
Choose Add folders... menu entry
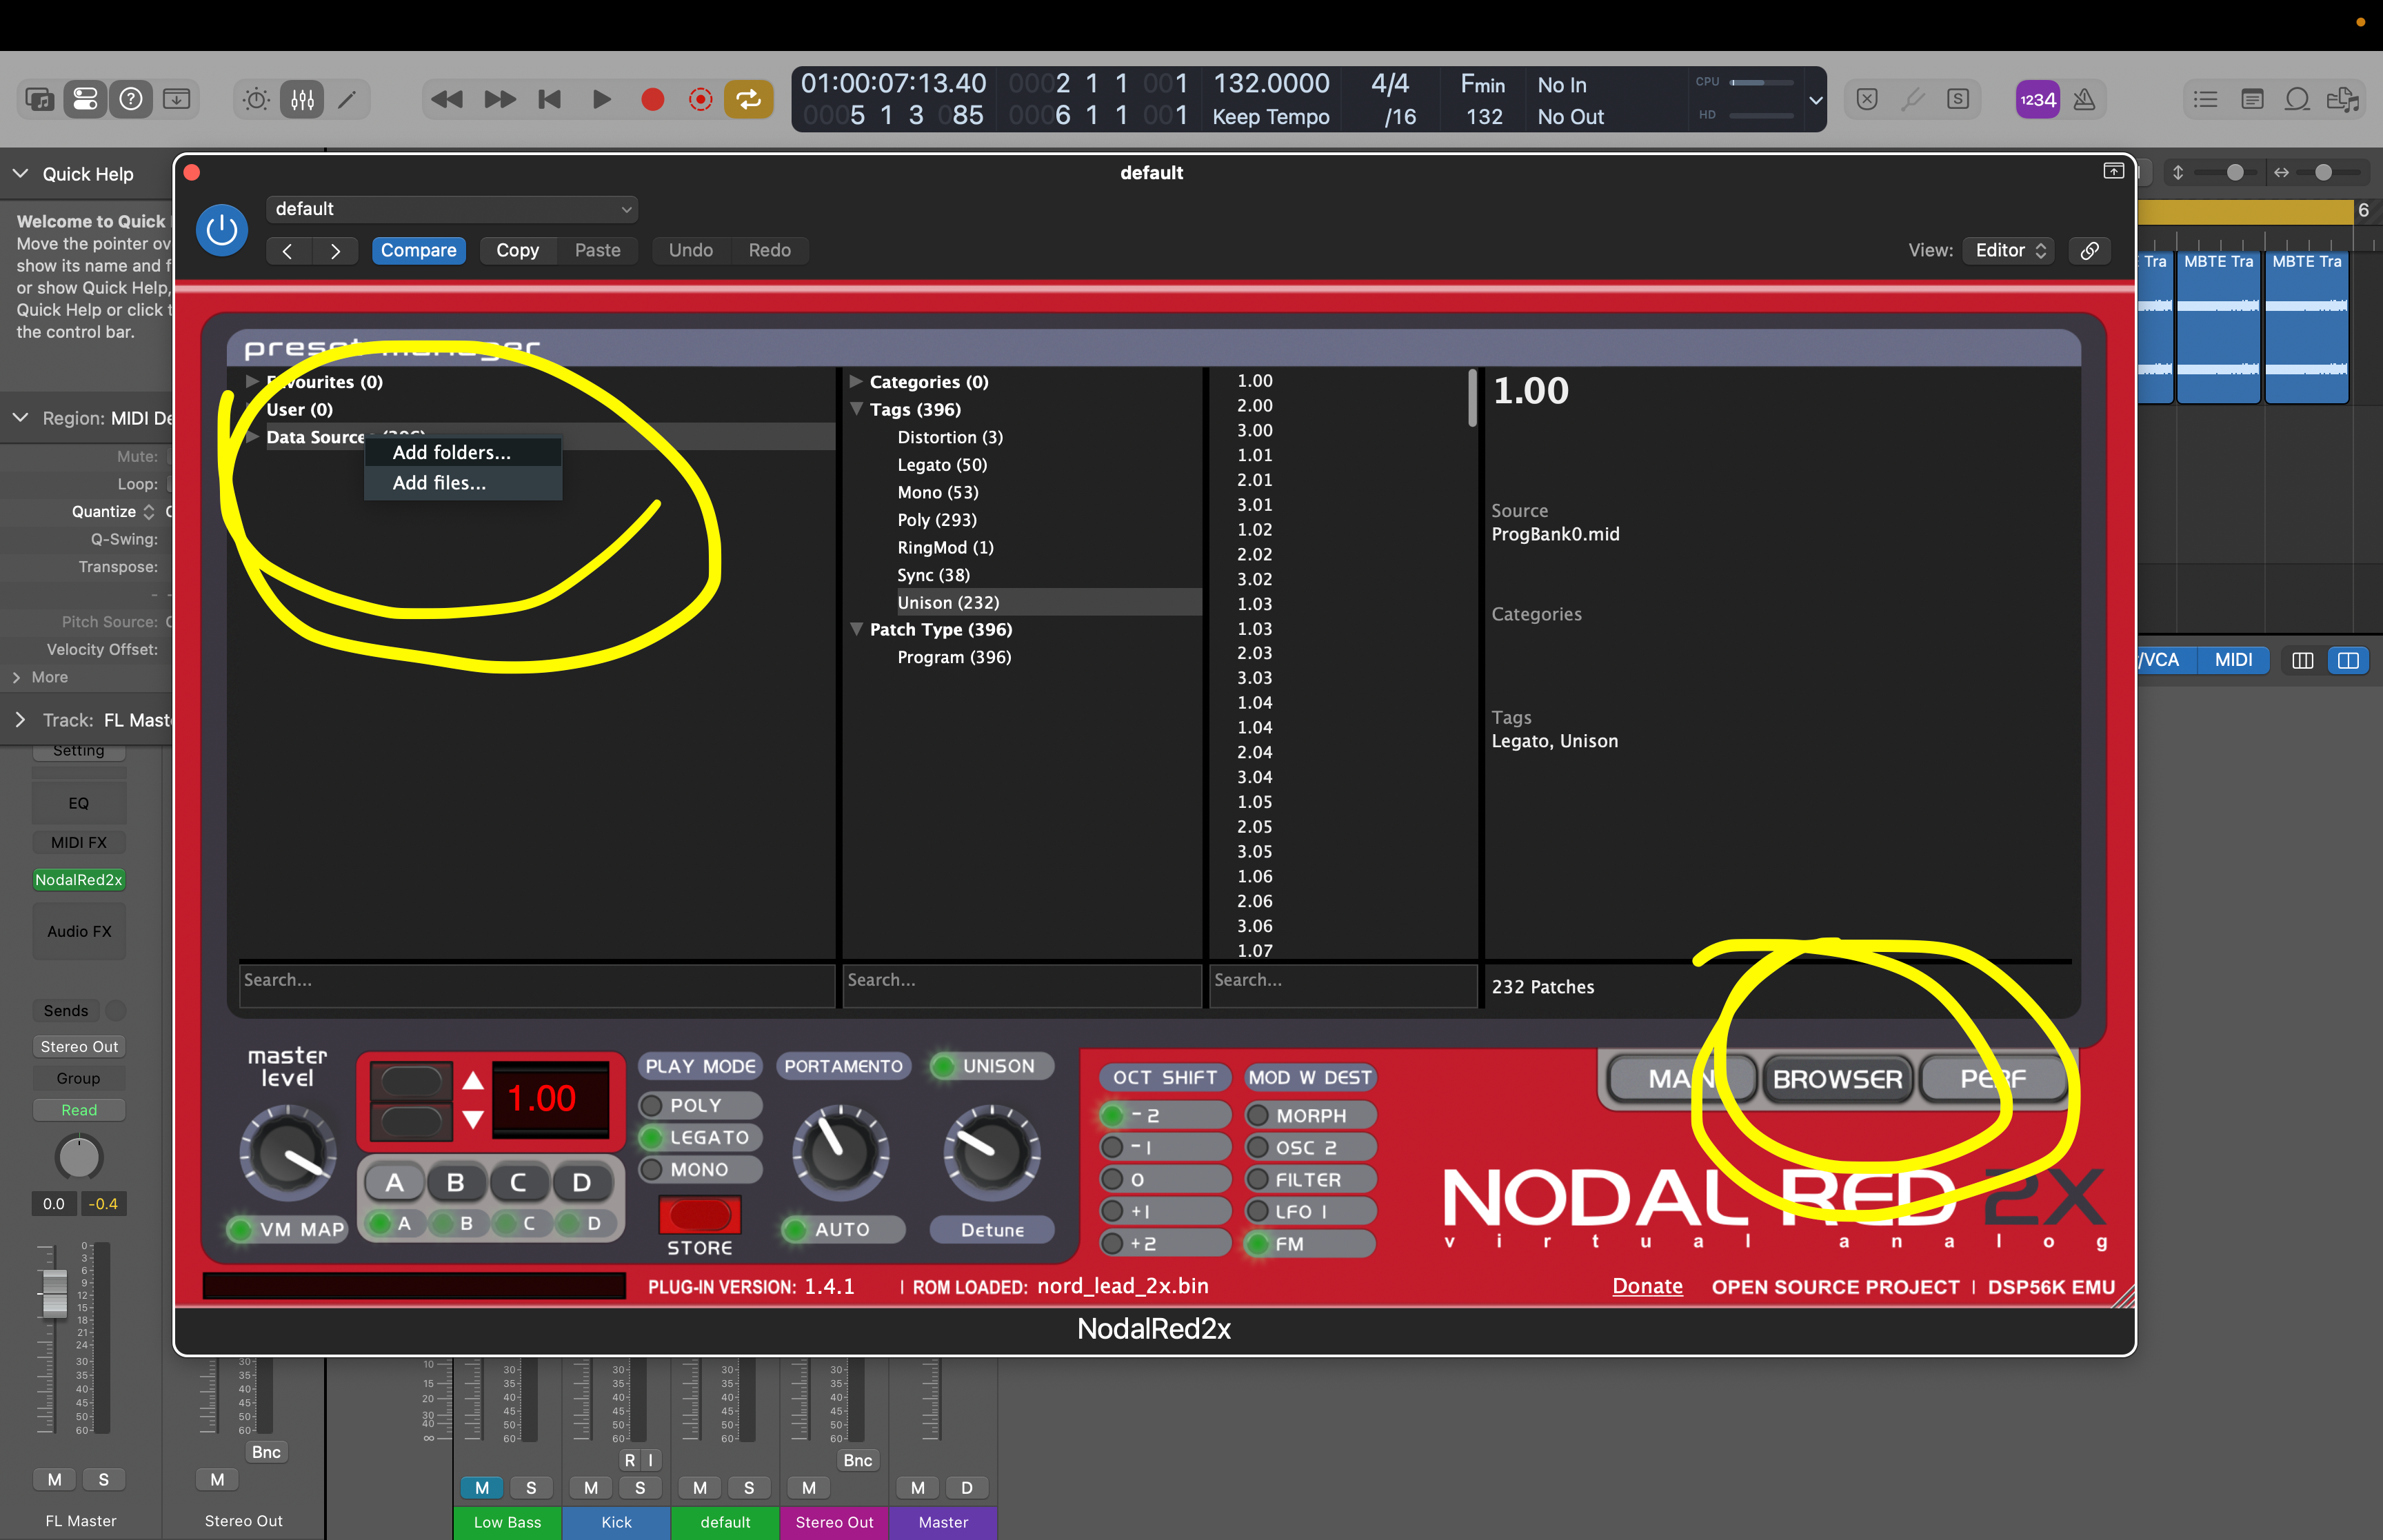[451, 452]
